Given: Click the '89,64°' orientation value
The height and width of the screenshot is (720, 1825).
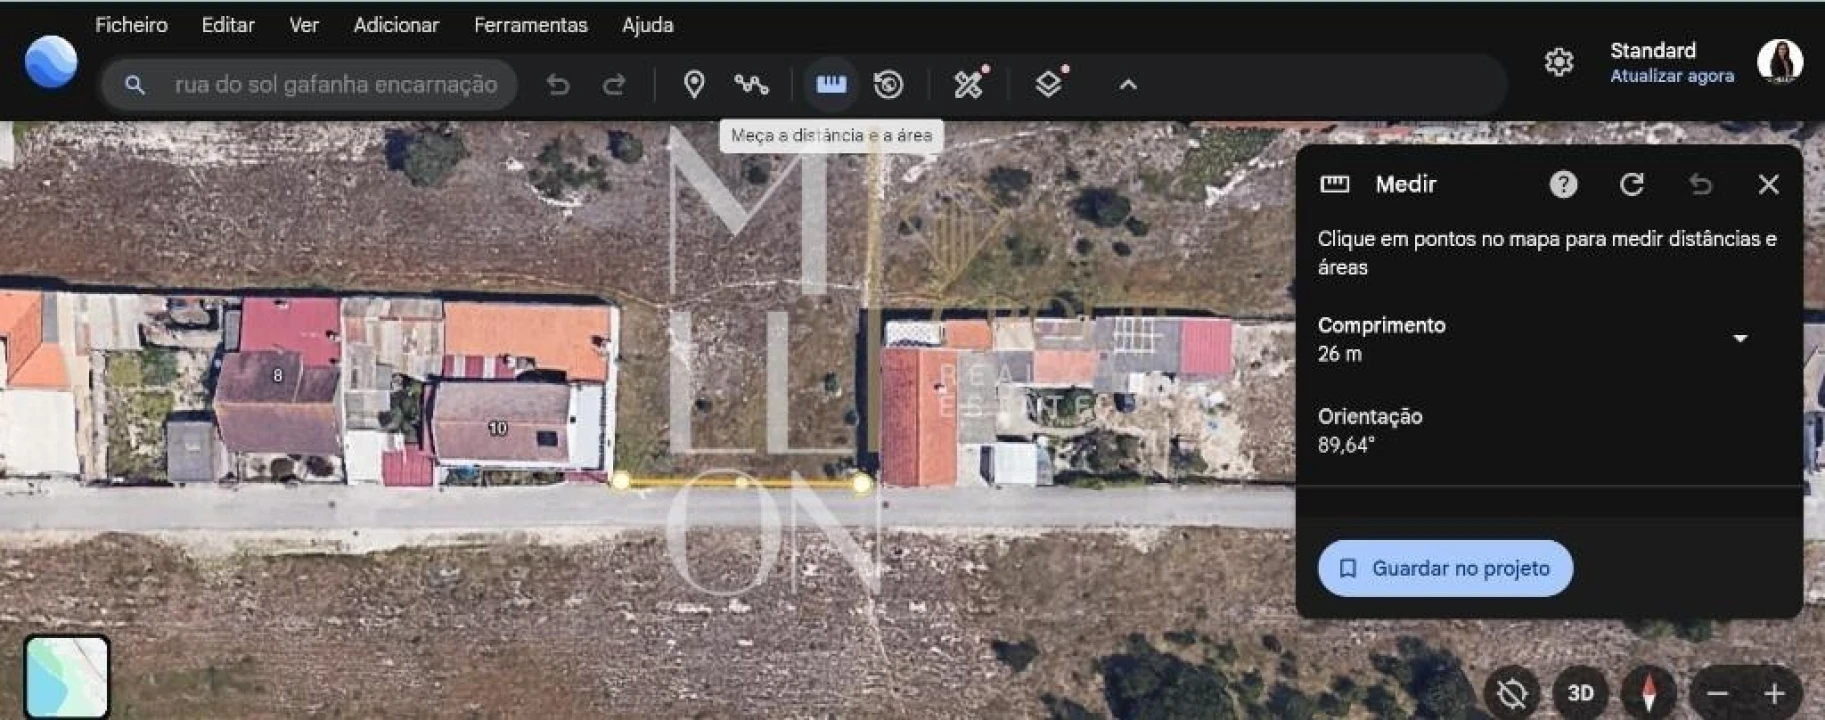Looking at the screenshot, I should click(x=1346, y=445).
